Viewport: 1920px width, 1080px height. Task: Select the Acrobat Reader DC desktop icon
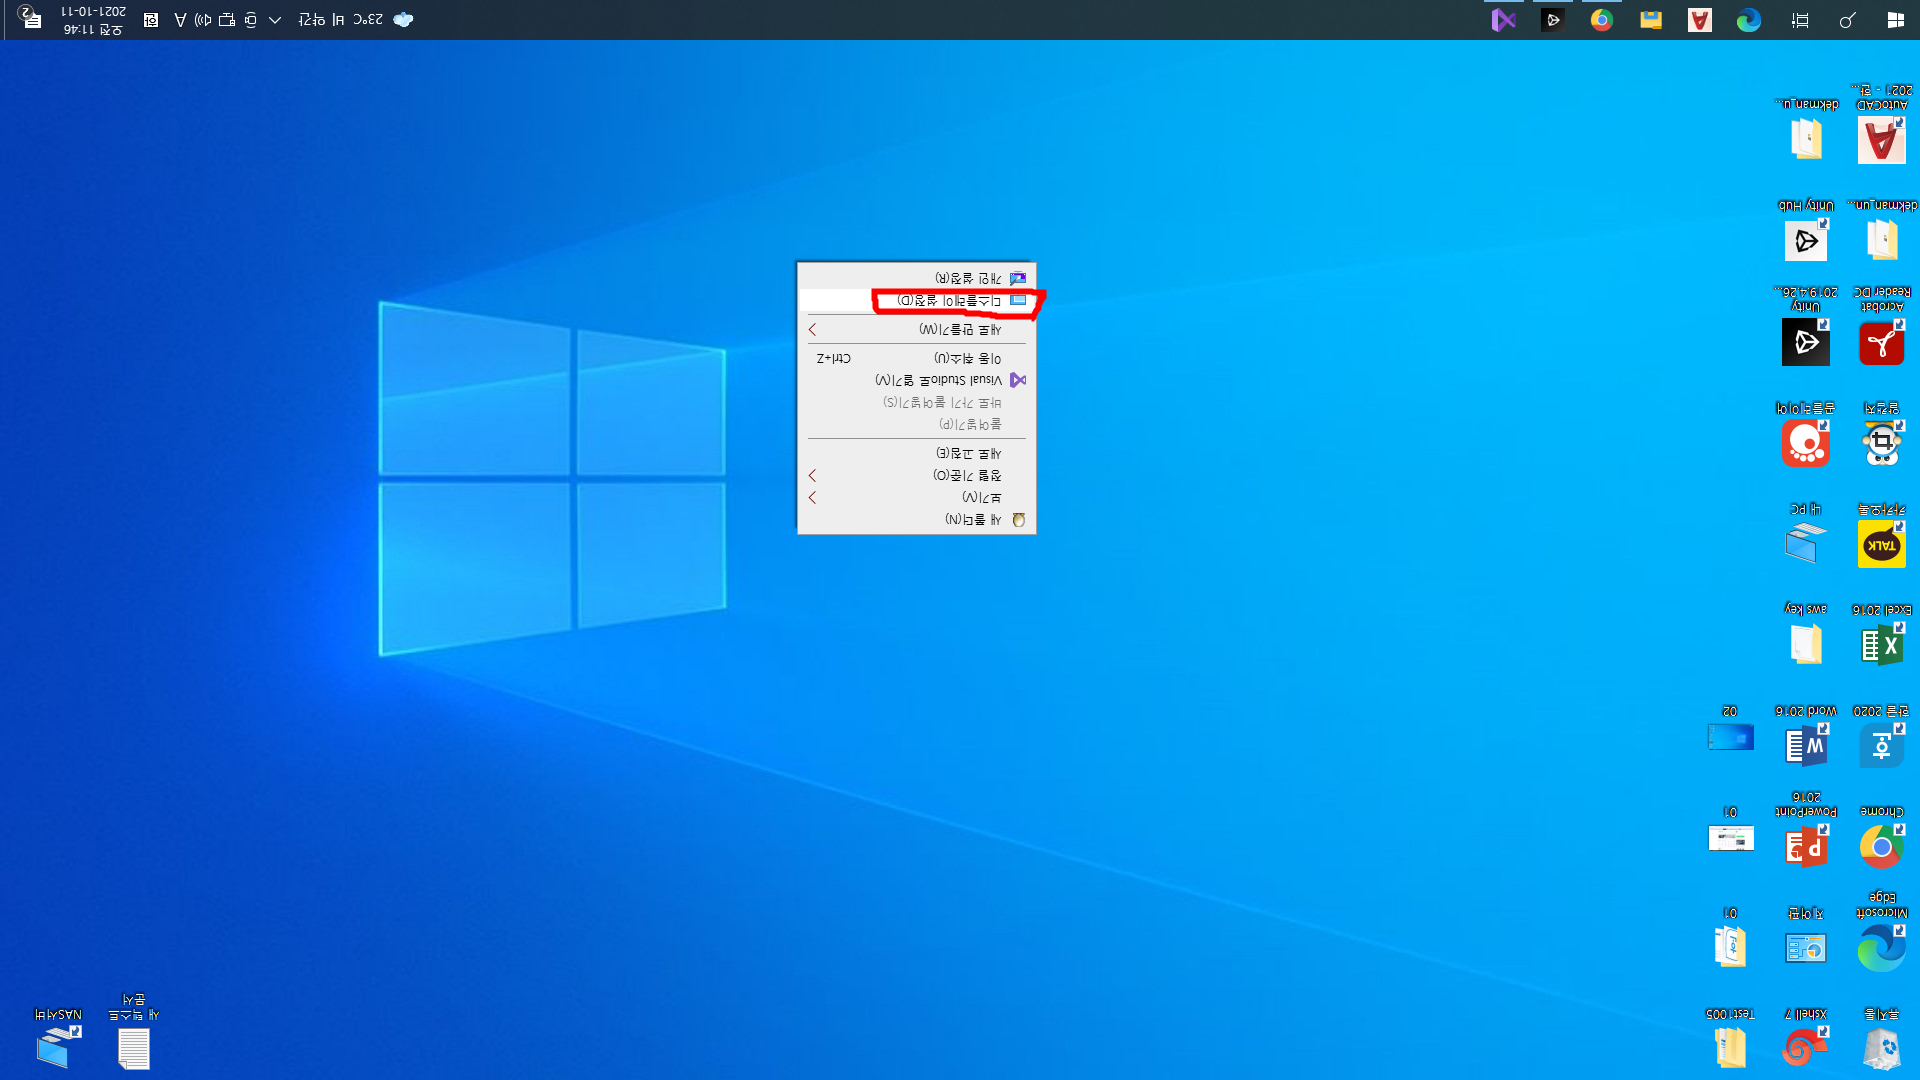[x=1881, y=327]
